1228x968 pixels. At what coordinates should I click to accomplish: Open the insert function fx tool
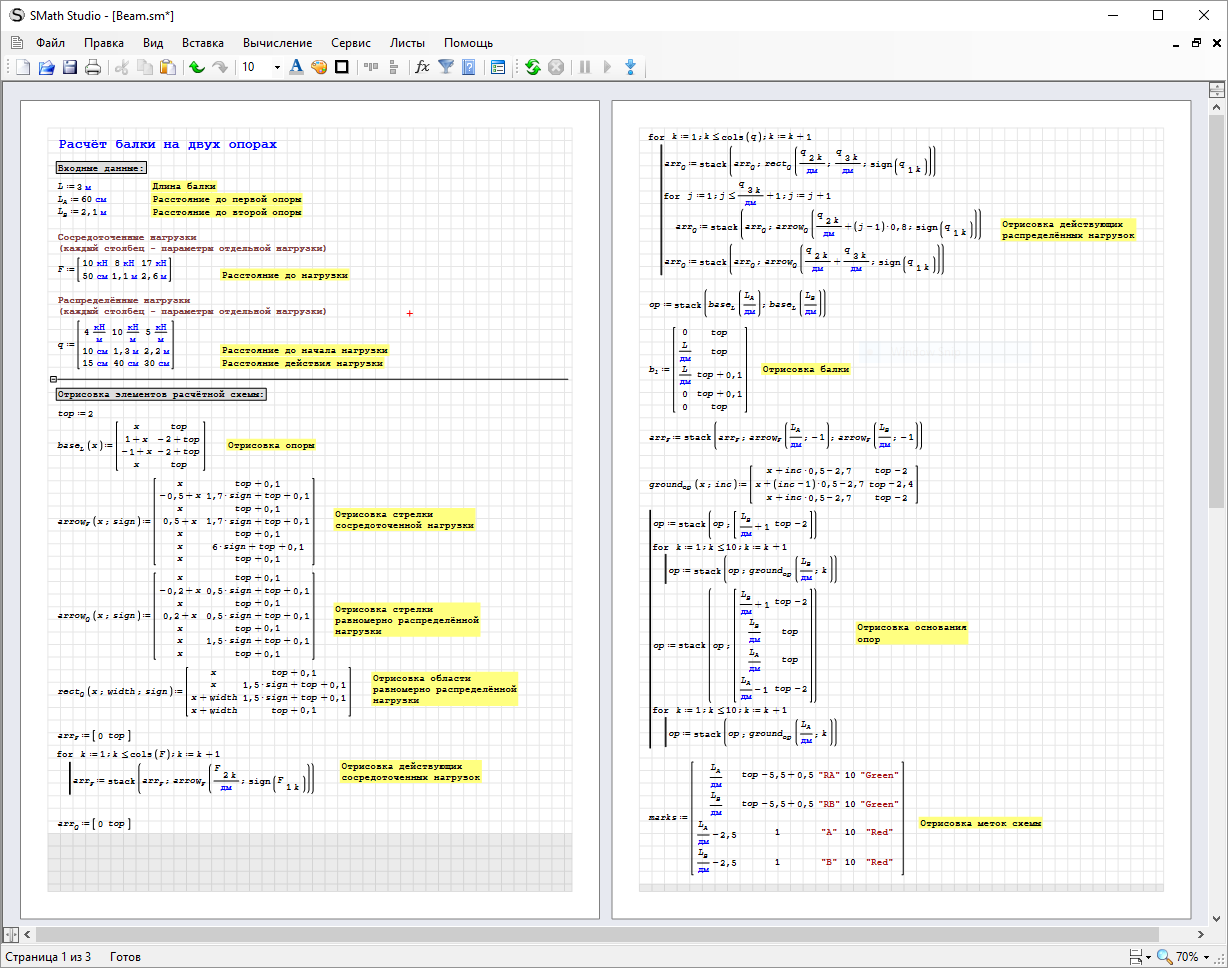click(422, 67)
